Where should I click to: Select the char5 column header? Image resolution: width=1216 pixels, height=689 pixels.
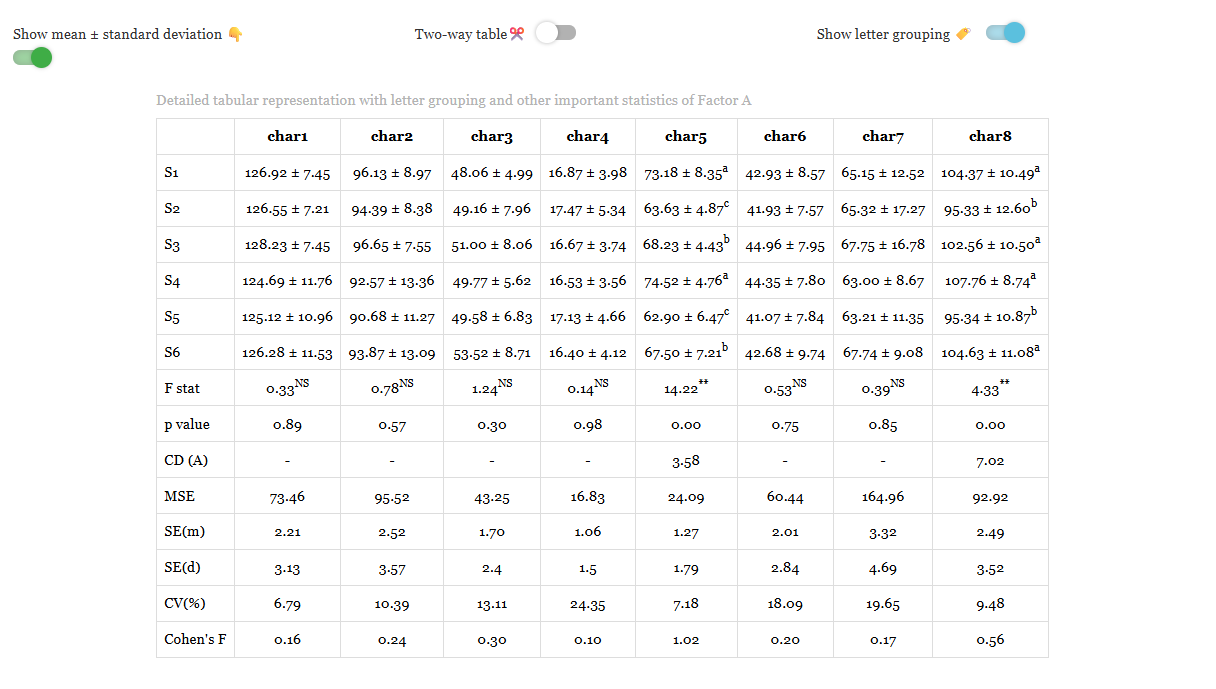pyautogui.click(x=686, y=136)
